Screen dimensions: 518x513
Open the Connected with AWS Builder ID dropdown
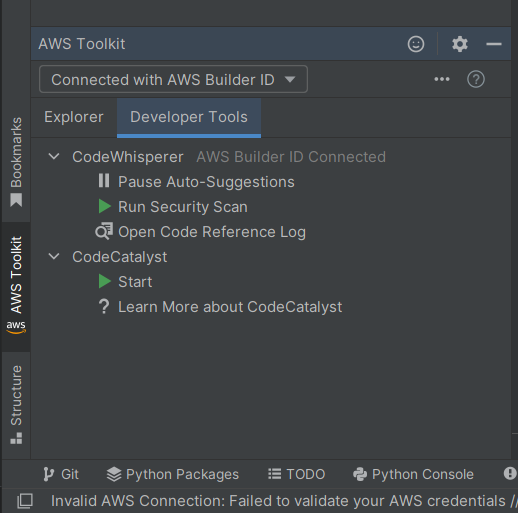click(x=173, y=79)
